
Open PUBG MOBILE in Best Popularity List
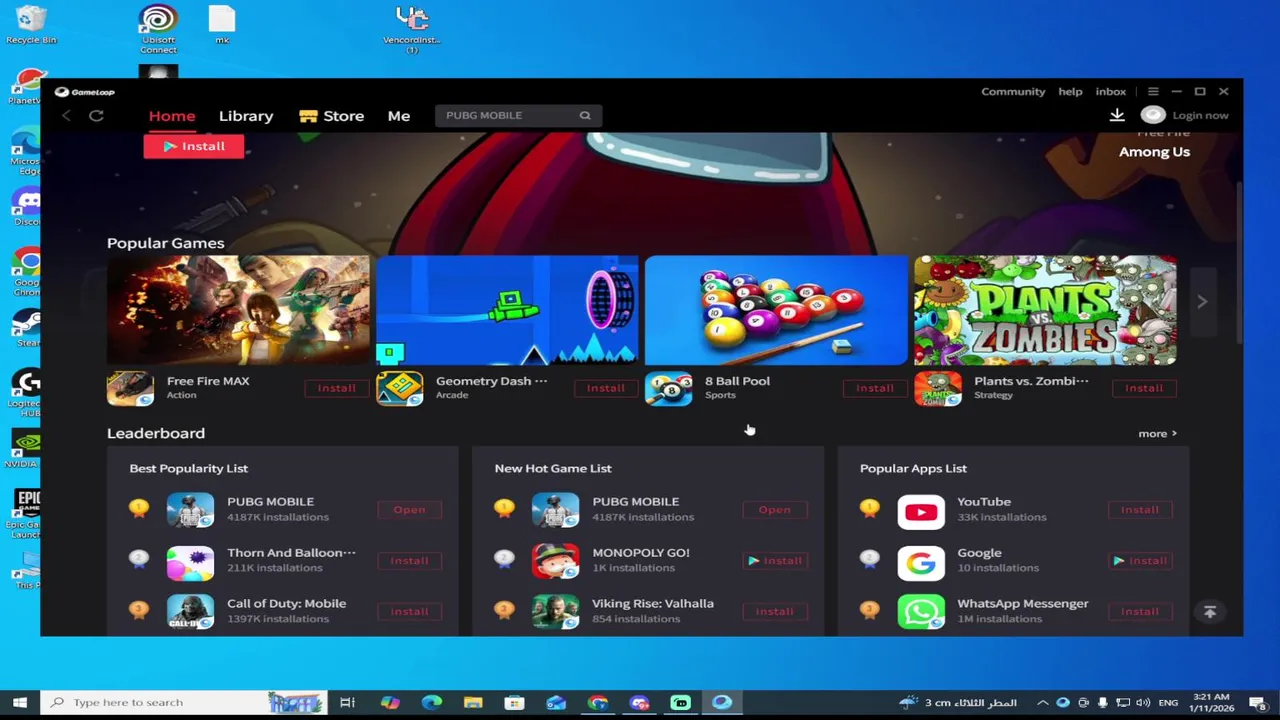click(x=409, y=510)
